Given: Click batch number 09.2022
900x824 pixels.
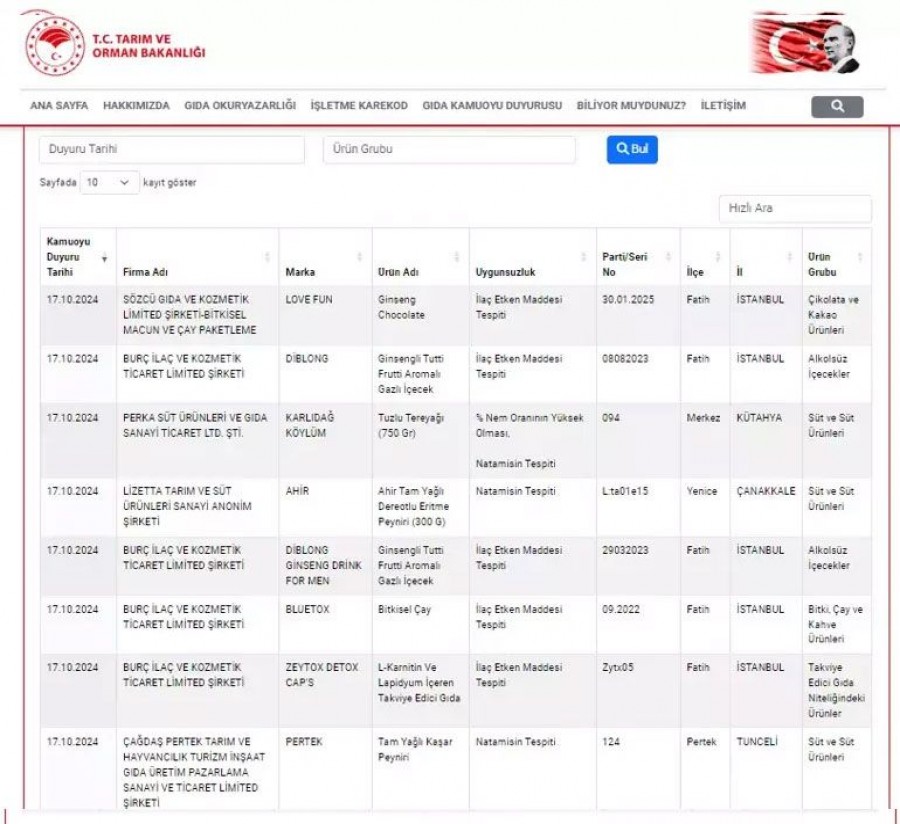Looking at the screenshot, I should pyautogui.click(x=620, y=609).
